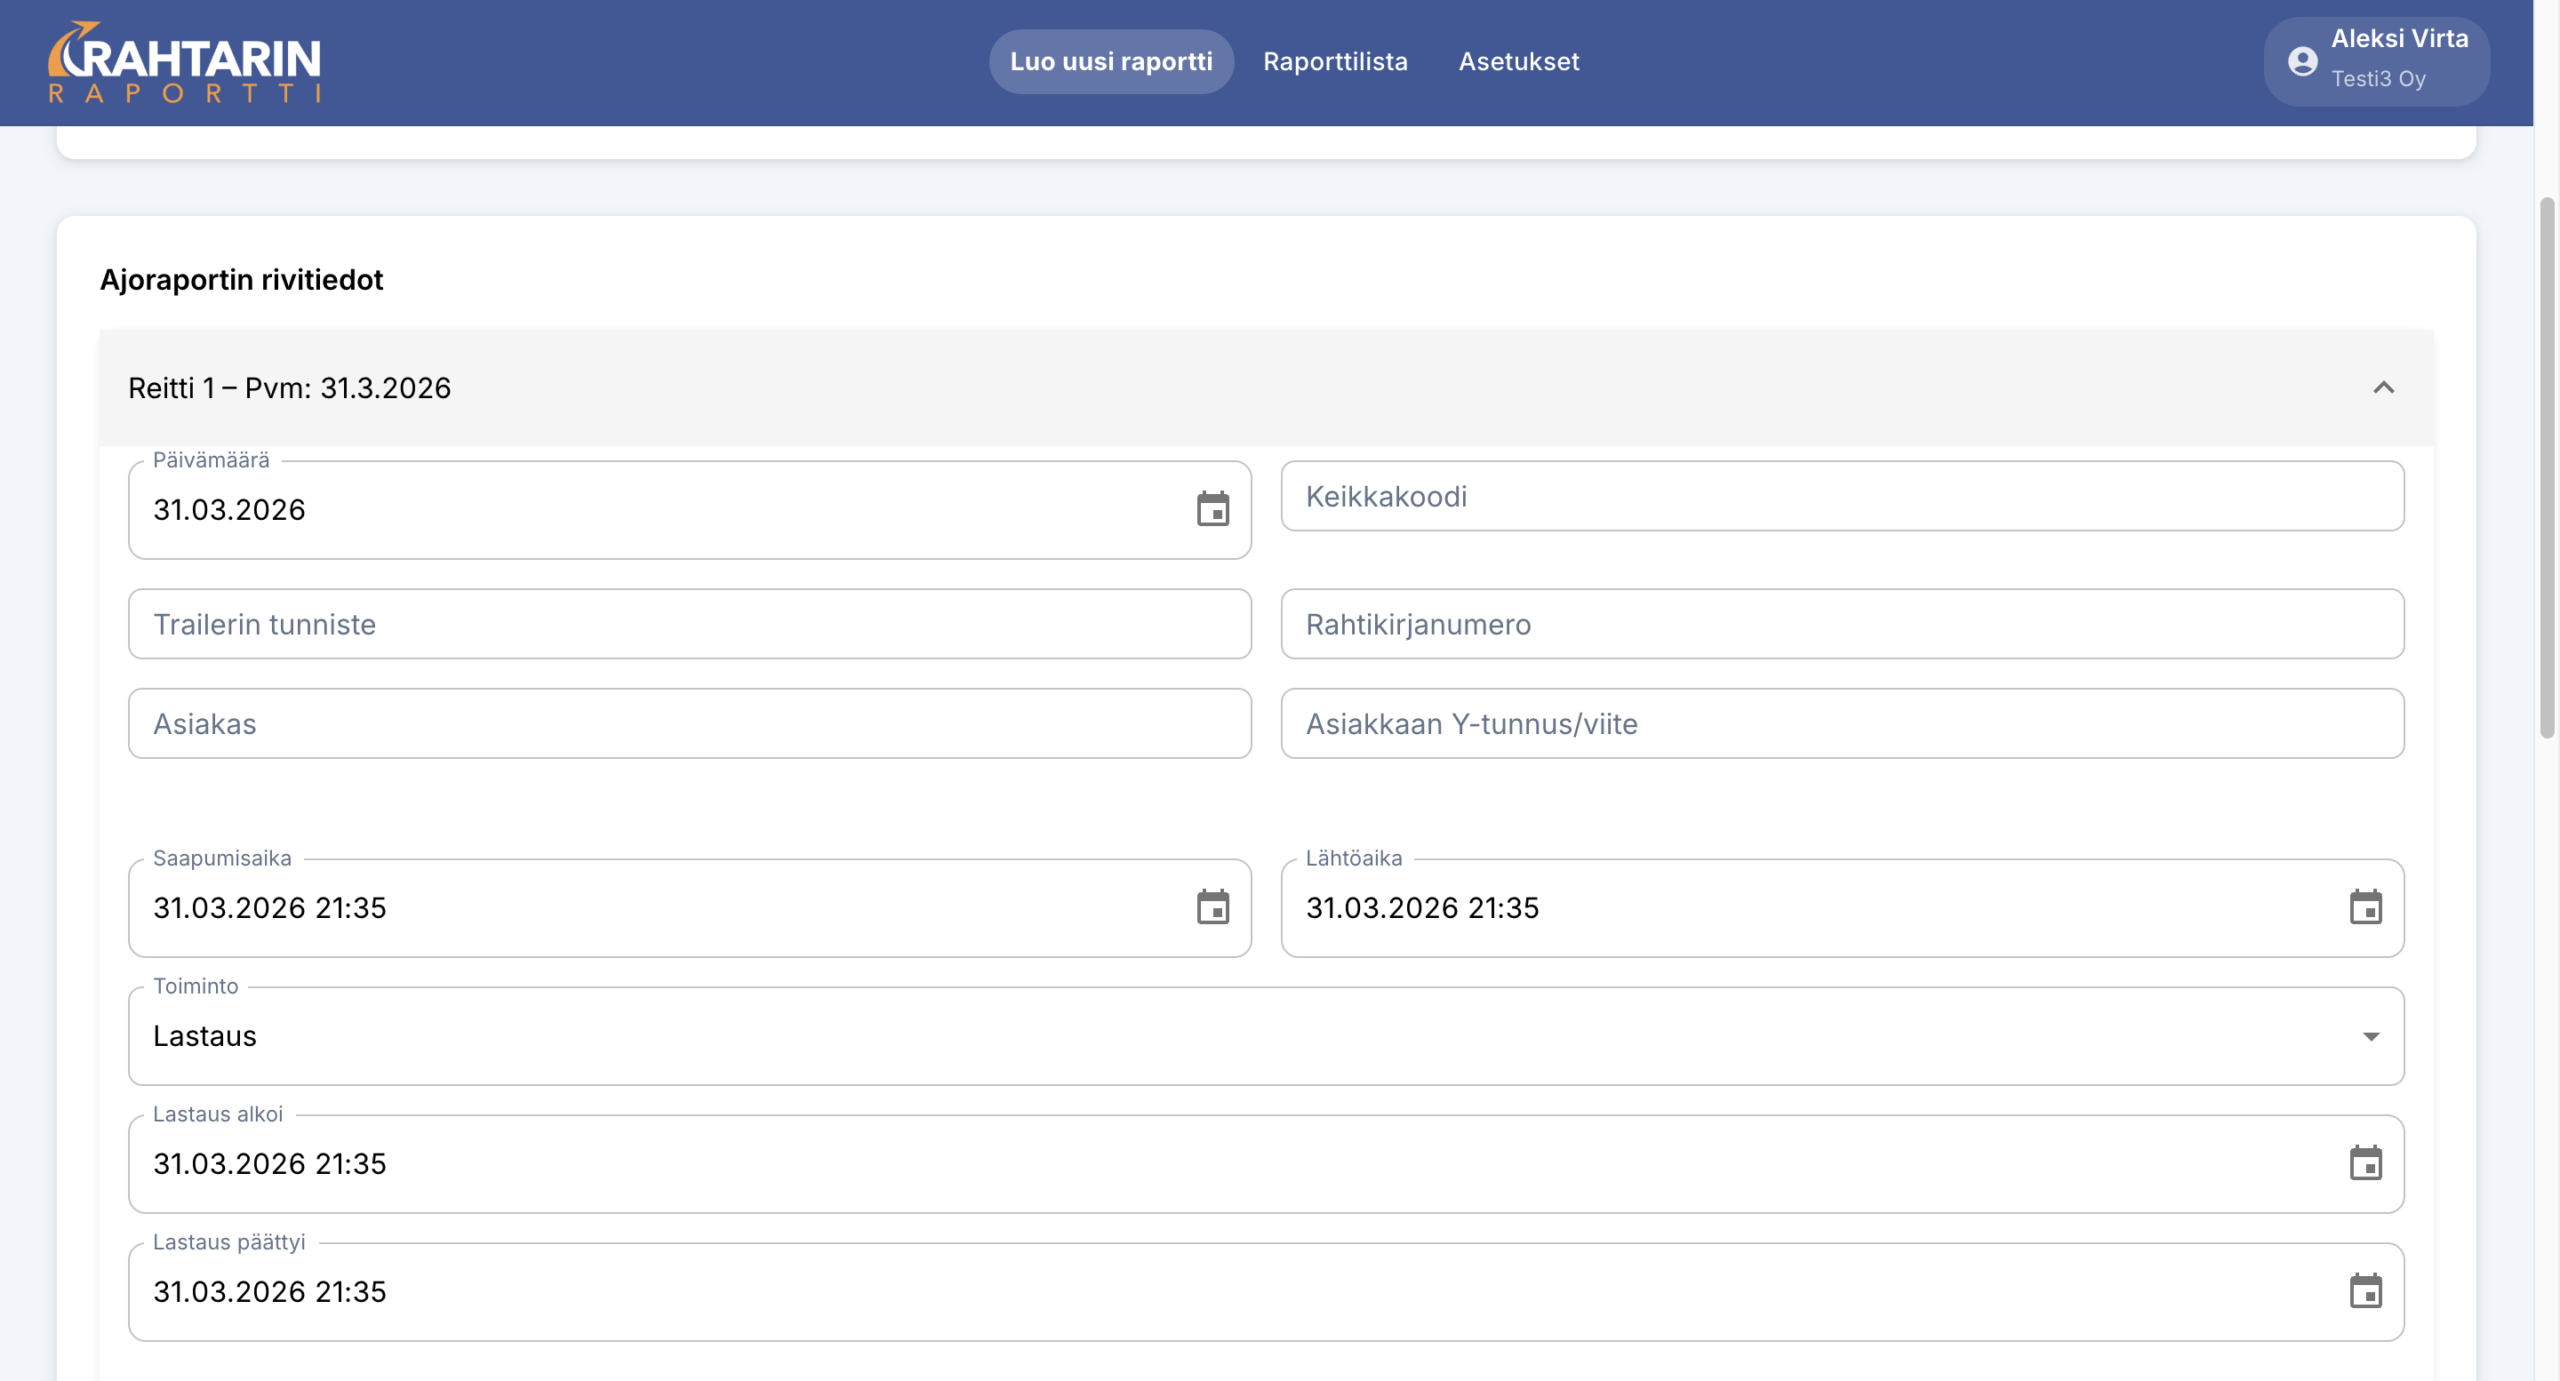Click the user account avatar icon
Screen dimensions: 2560x1381
coord(2303,61)
